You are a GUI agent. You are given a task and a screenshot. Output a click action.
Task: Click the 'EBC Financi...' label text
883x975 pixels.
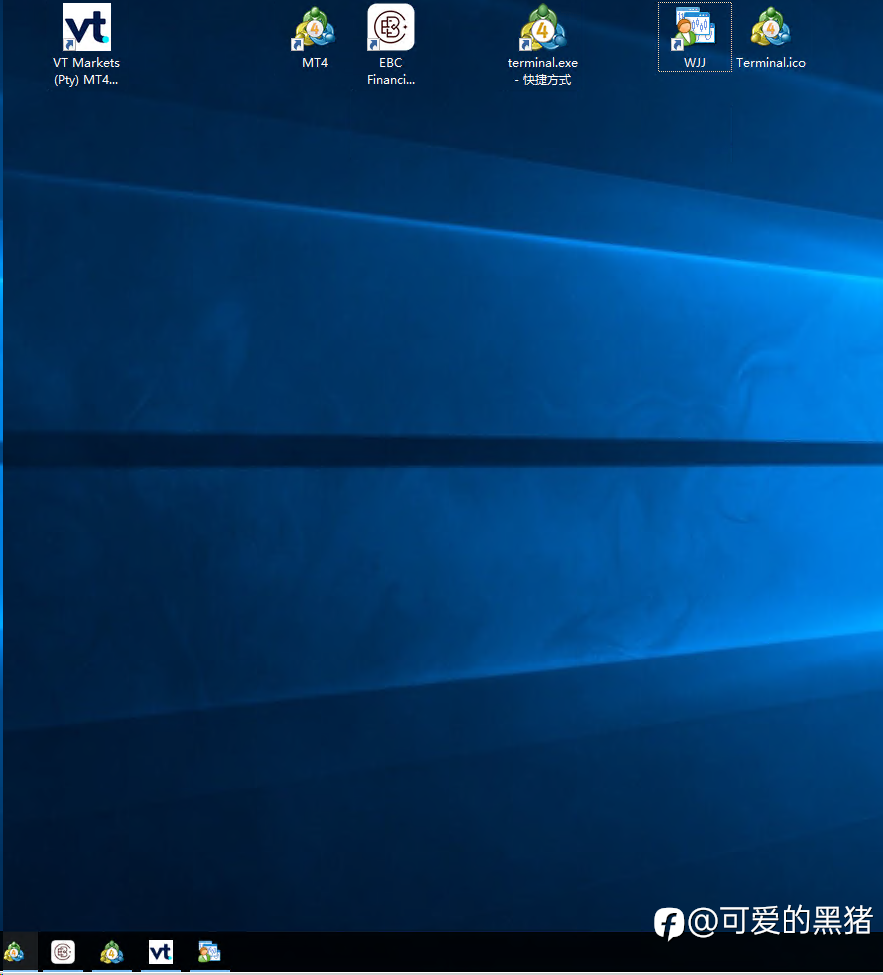(x=391, y=71)
